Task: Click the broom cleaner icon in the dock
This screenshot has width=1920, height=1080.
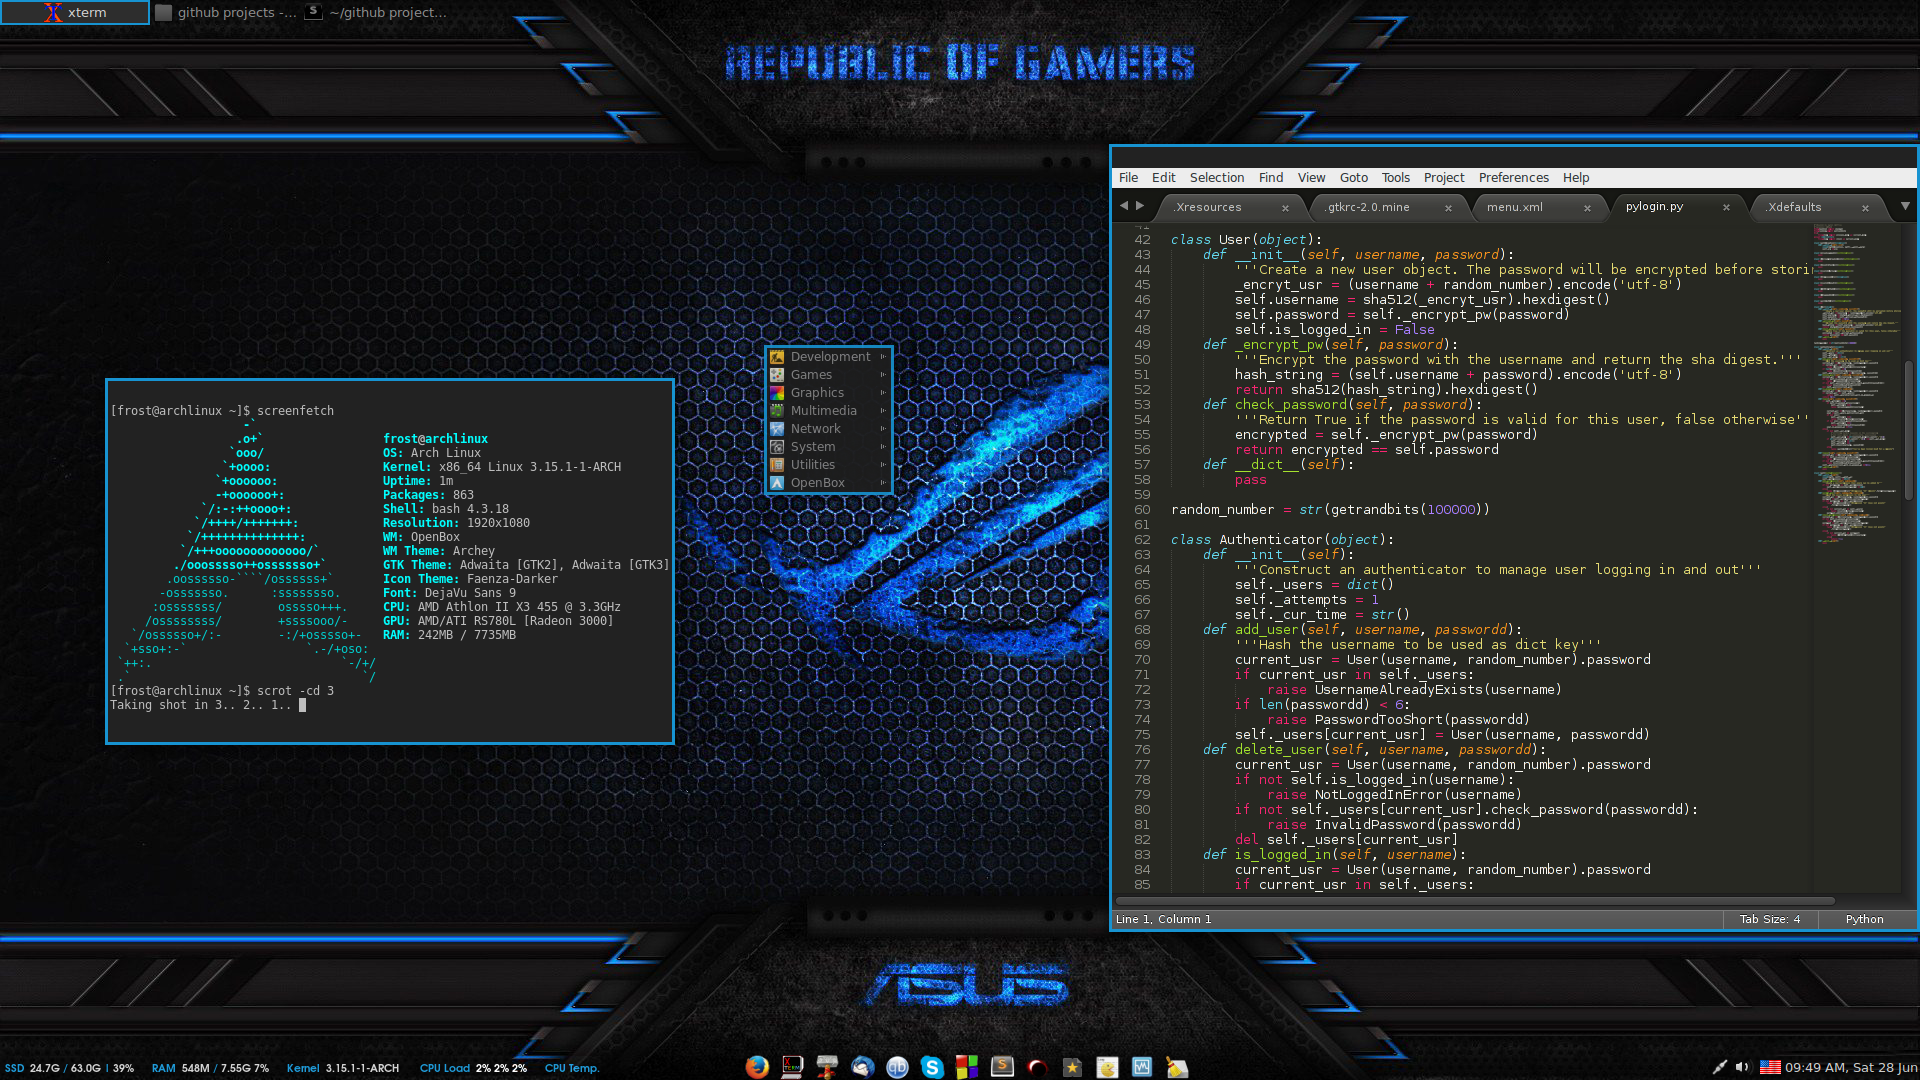Action: pyautogui.click(x=1177, y=1067)
